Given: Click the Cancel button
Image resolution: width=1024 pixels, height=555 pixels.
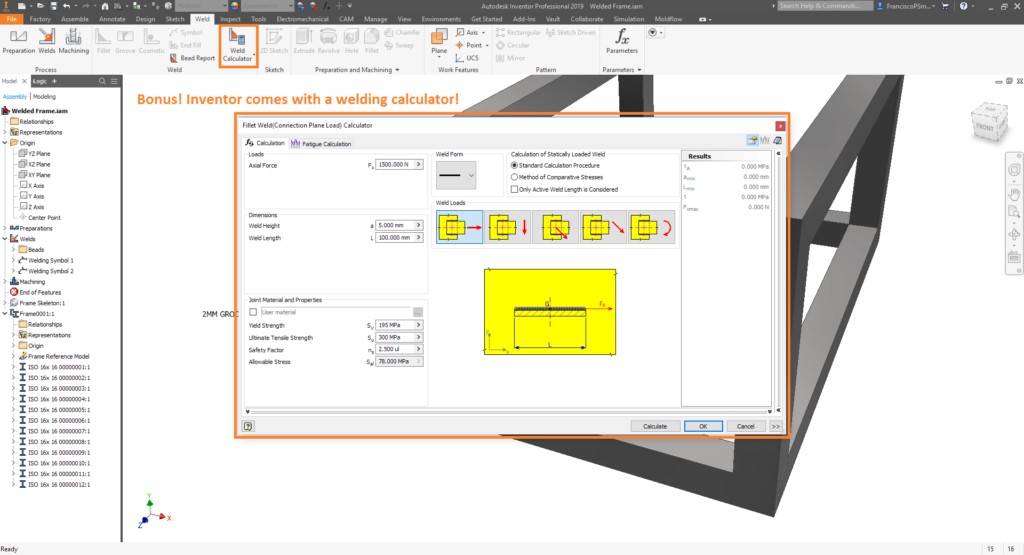Looking at the screenshot, I should pos(746,426).
